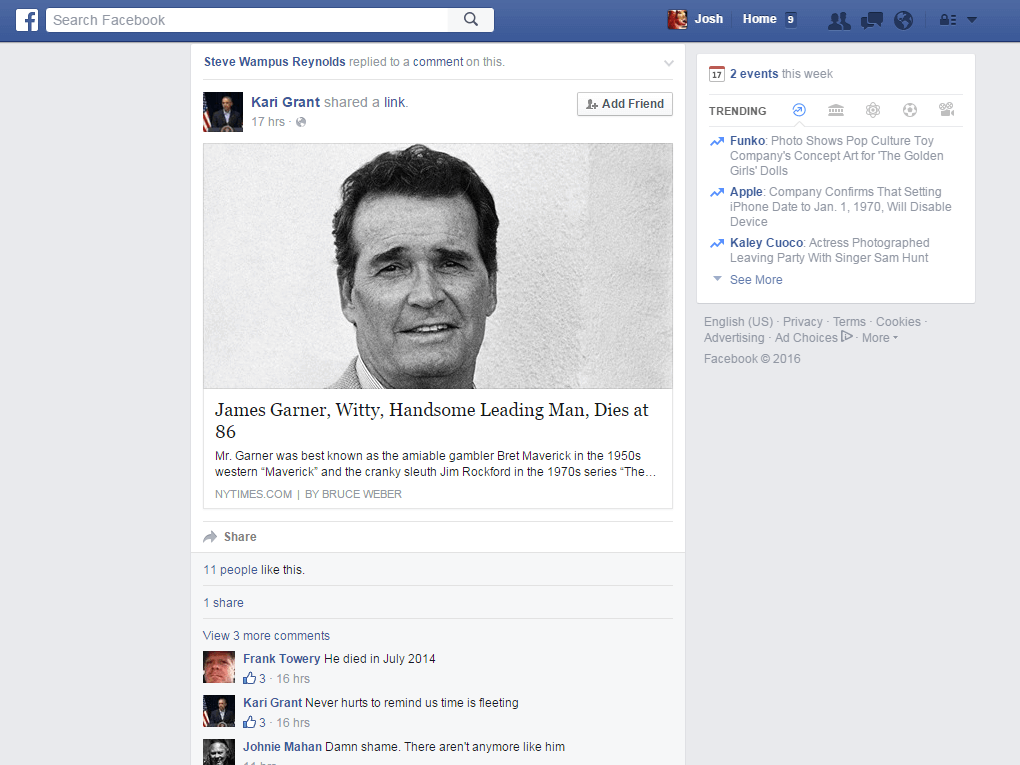Click the search magnifier button

(471, 20)
